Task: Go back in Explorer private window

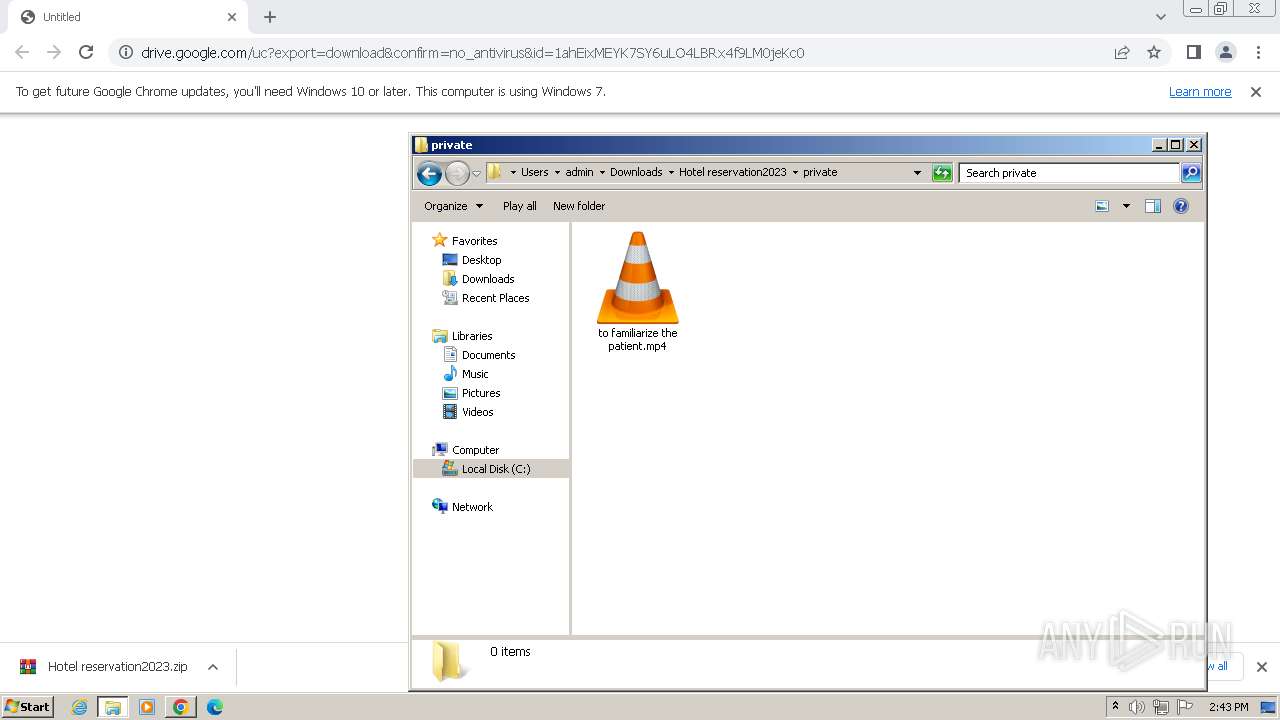Action: pyautogui.click(x=429, y=173)
